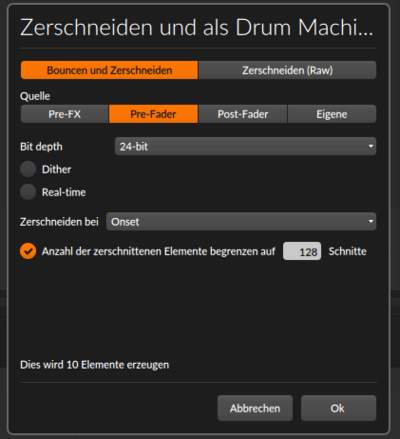
Task: Enable the Dither option
Action: click(x=28, y=169)
